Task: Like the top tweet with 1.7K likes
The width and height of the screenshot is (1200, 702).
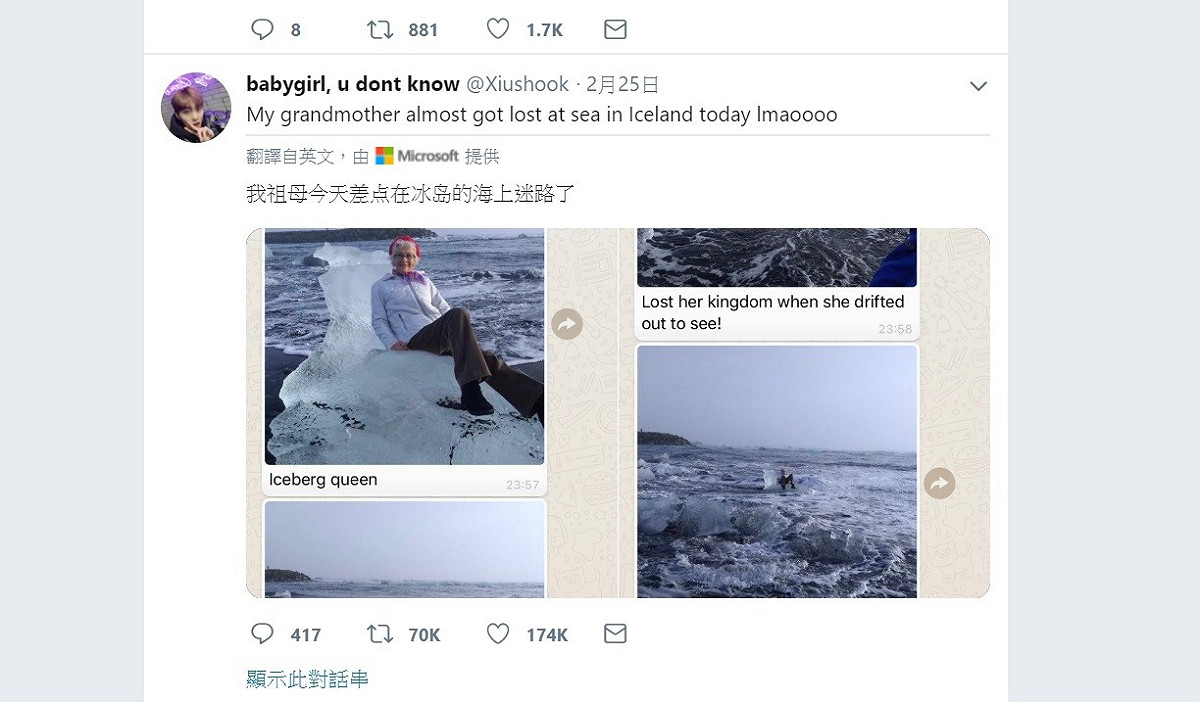Action: coord(498,29)
